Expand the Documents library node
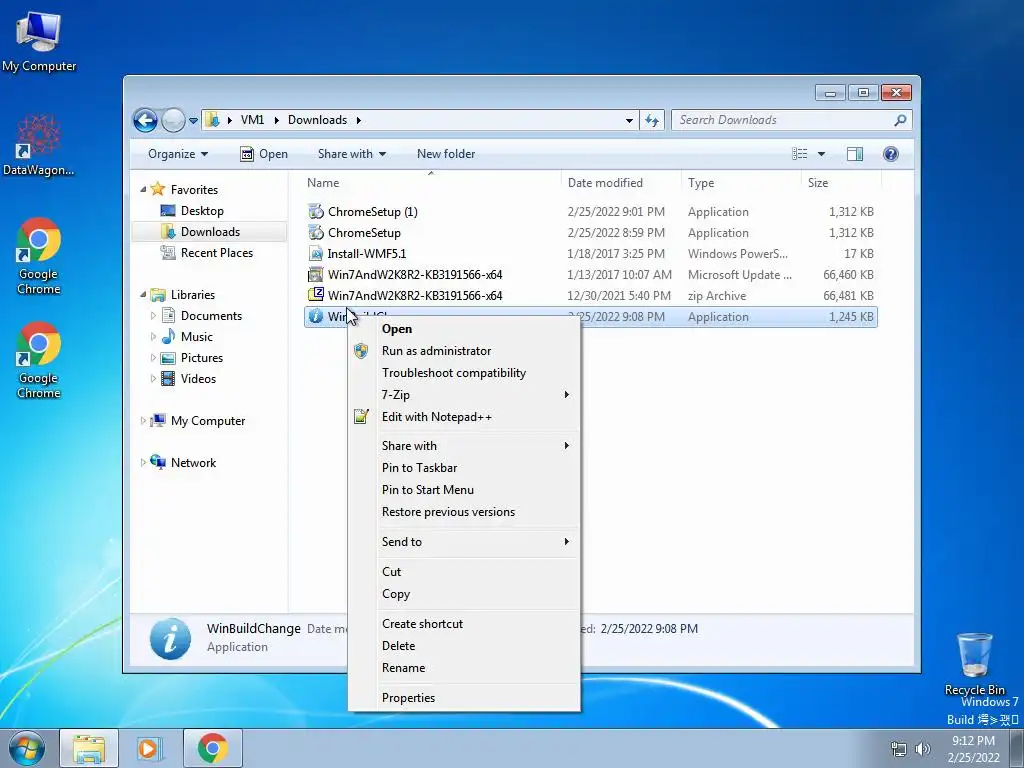The width and height of the screenshot is (1024, 768). point(153,316)
